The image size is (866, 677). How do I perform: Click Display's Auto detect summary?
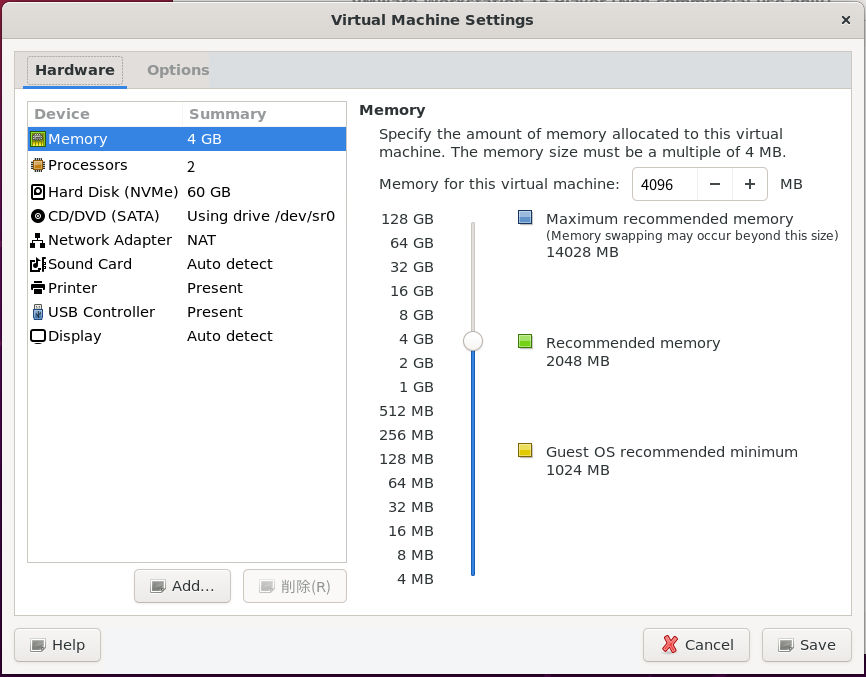coord(230,336)
